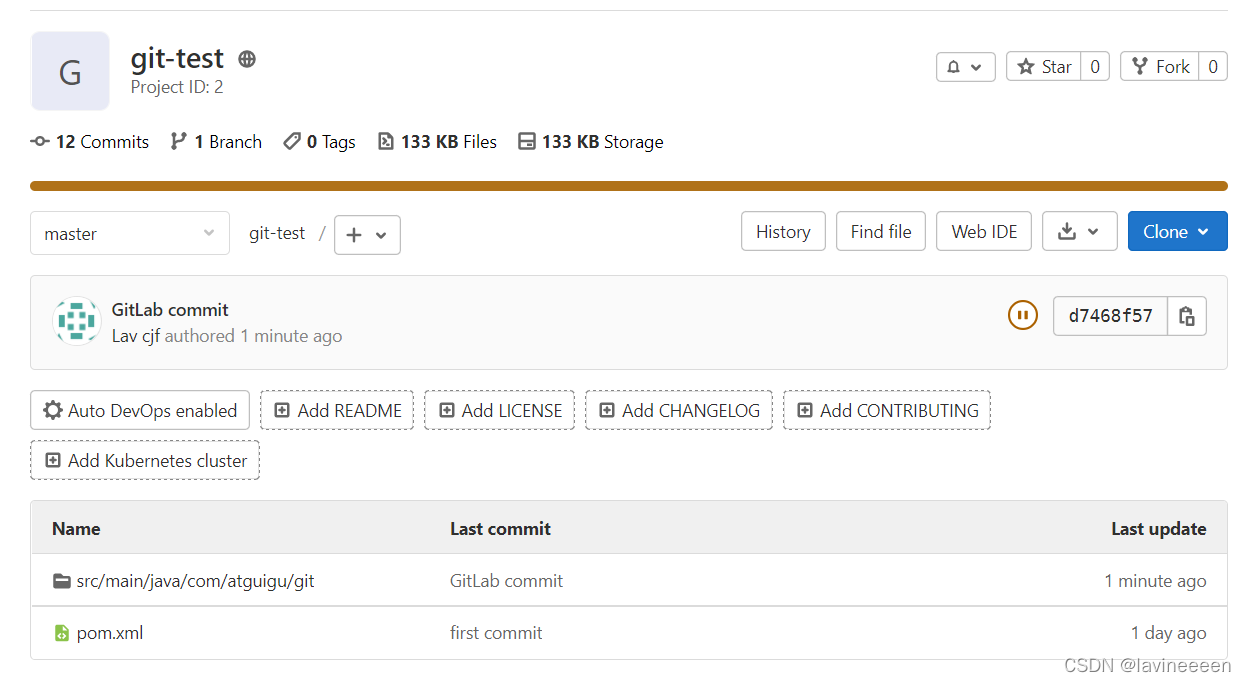
Task: Open the first commit link
Action: [496, 633]
